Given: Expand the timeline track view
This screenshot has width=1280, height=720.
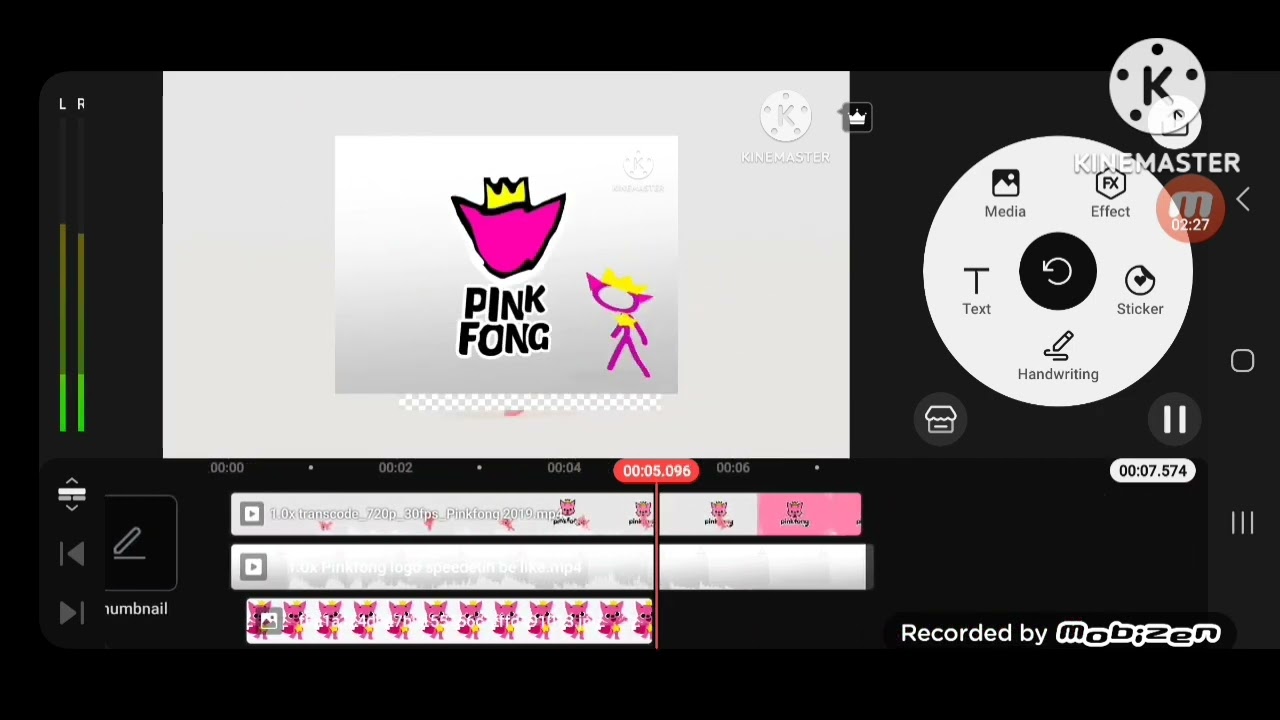Looking at the screenshot, I should (72, 494).
